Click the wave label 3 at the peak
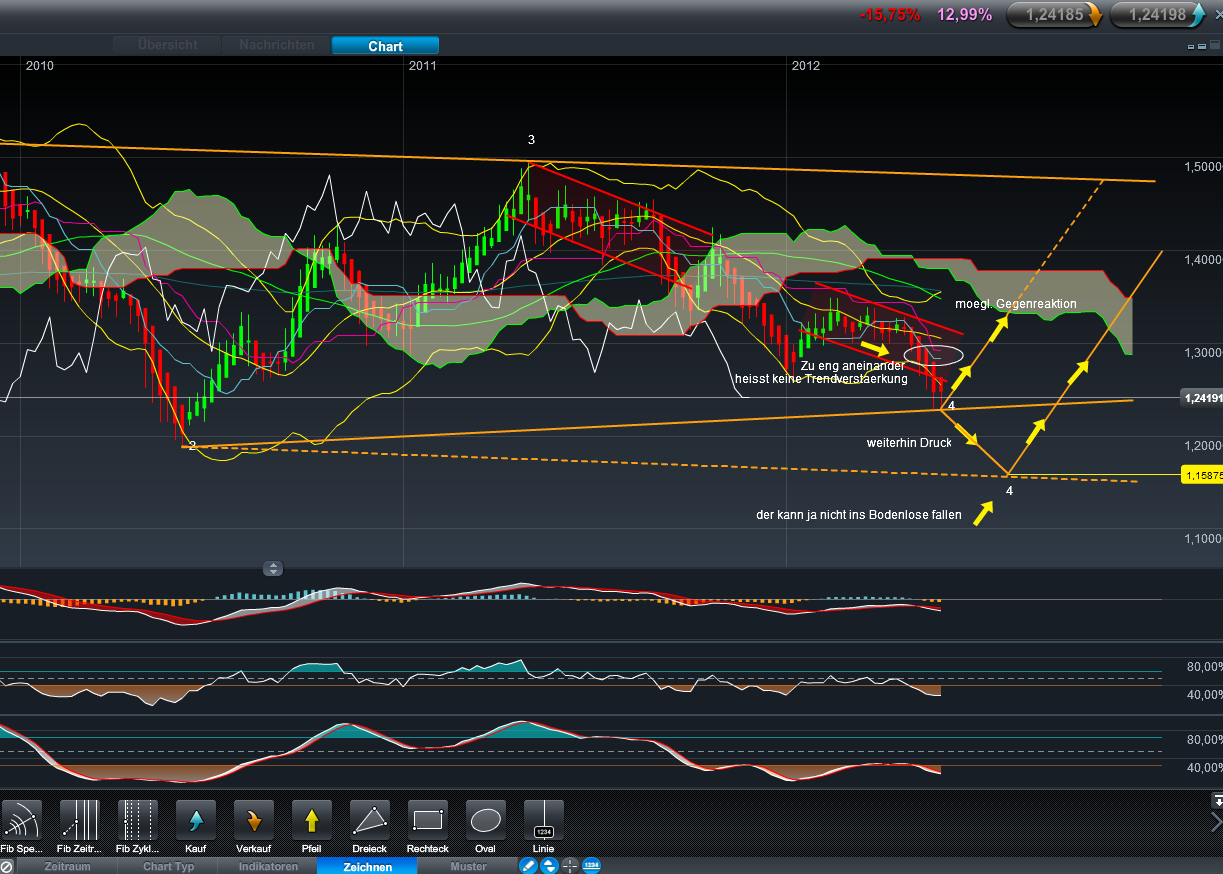This screenshot has height=874, width=1223. click(532, 140)
